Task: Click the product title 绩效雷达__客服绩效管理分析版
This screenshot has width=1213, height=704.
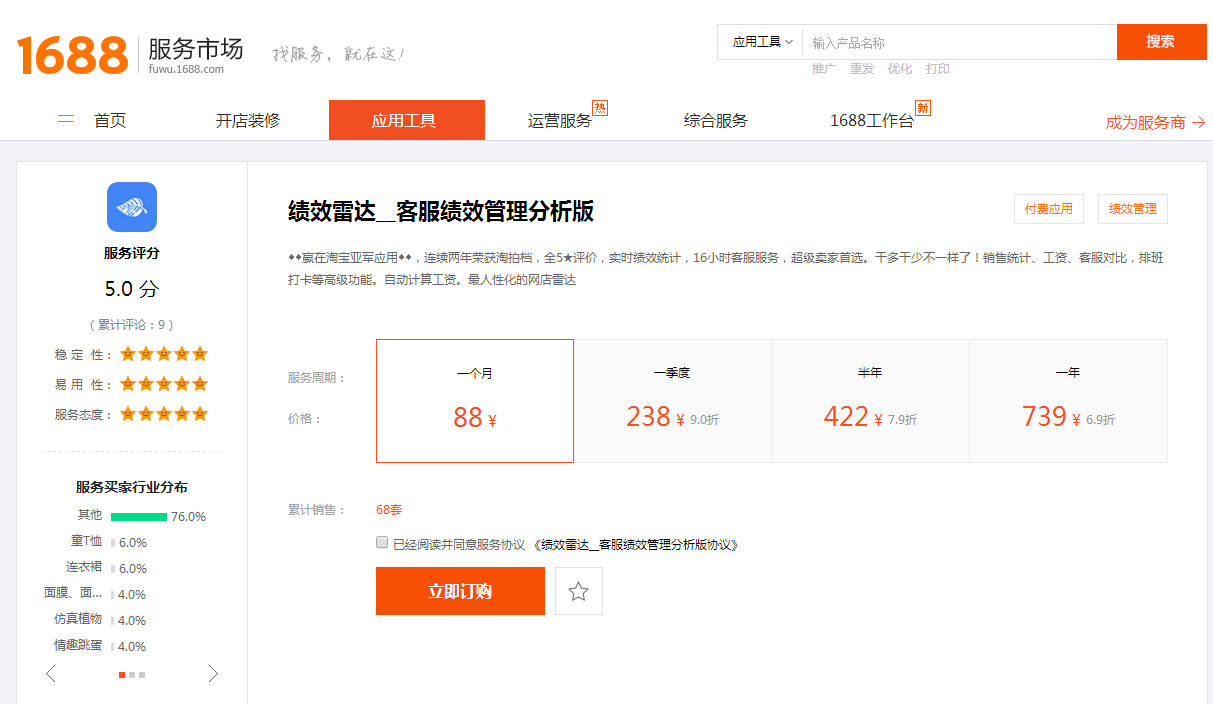Action: point(441,211)
